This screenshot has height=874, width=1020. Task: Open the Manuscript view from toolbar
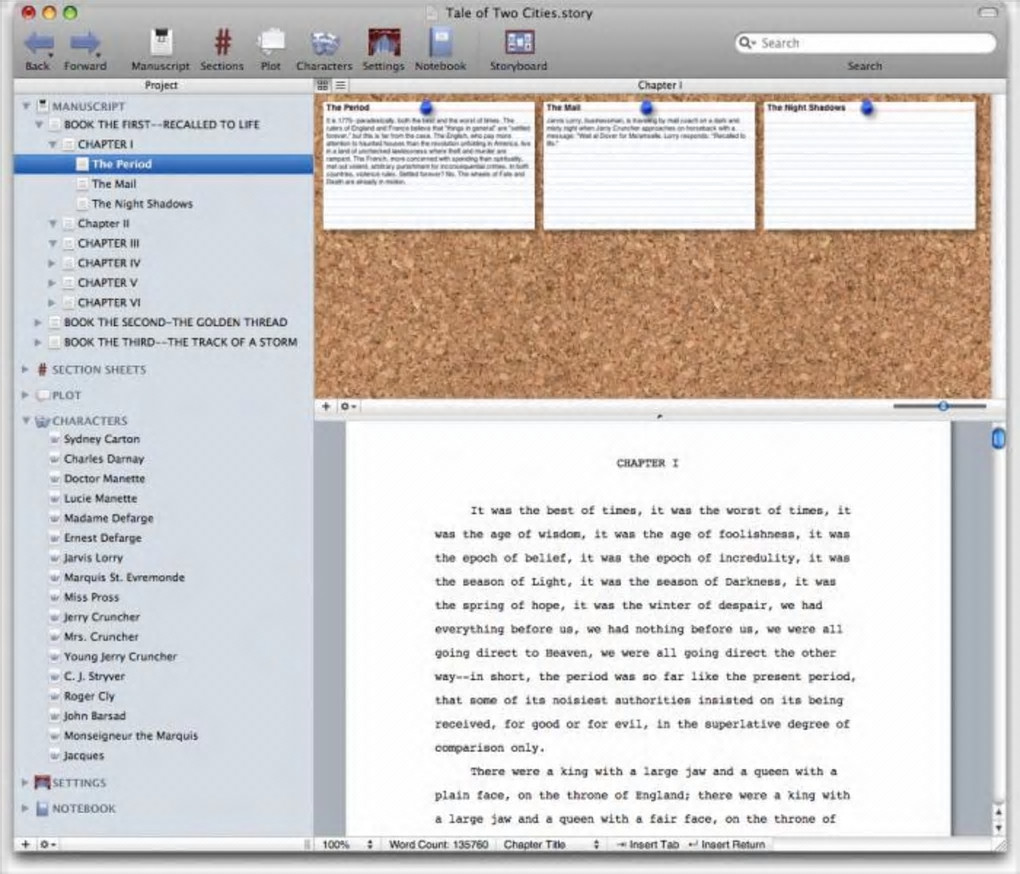point(160,44)
